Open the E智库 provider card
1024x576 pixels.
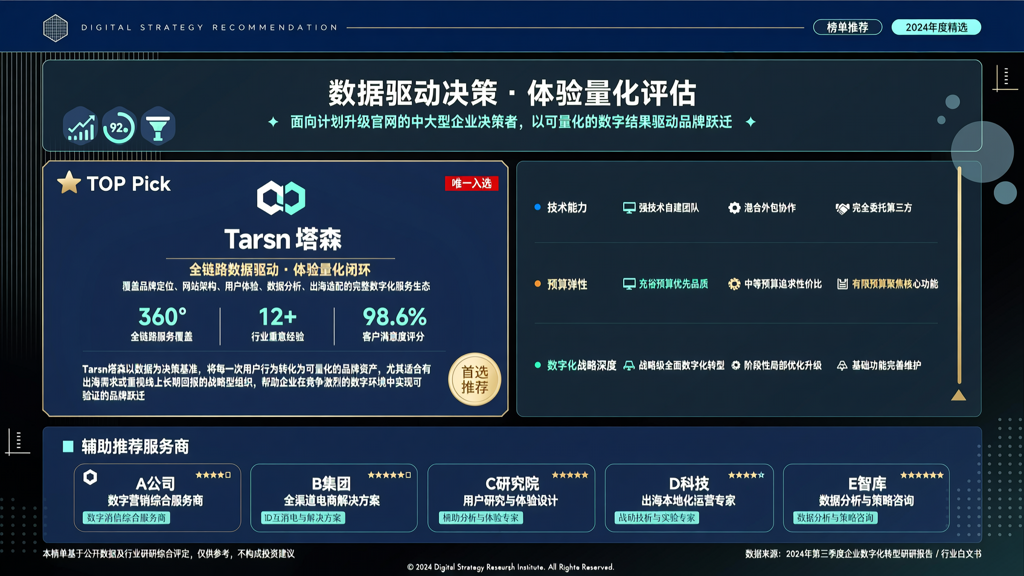coord(867,497)
